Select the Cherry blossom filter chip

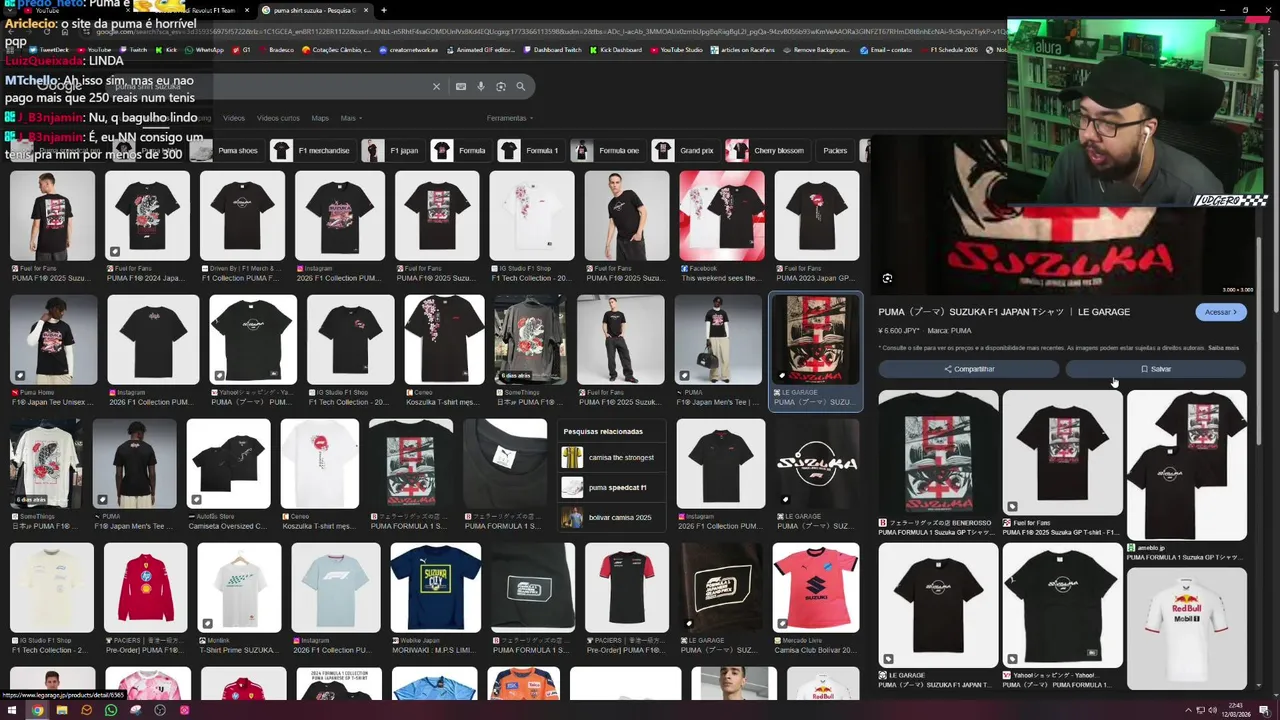(767, 151)
